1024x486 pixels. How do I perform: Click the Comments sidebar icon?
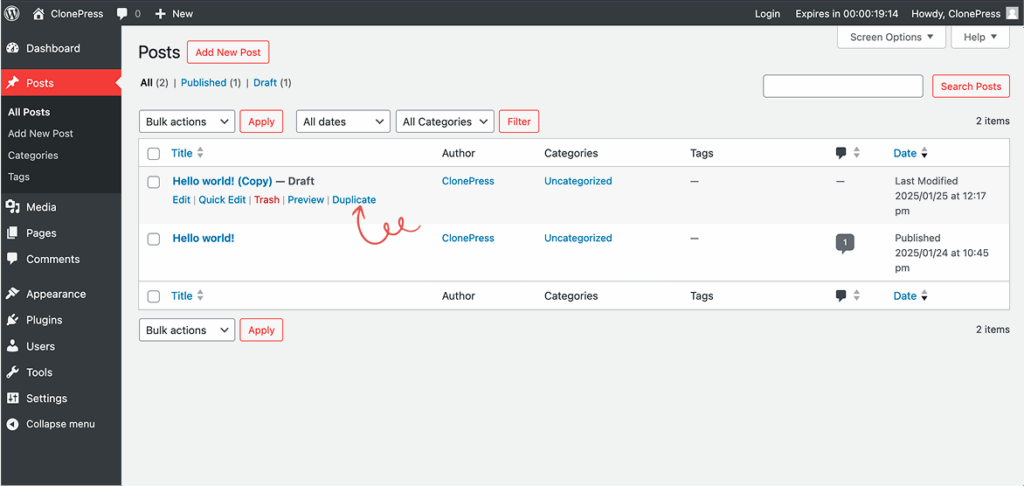[12, 259]
